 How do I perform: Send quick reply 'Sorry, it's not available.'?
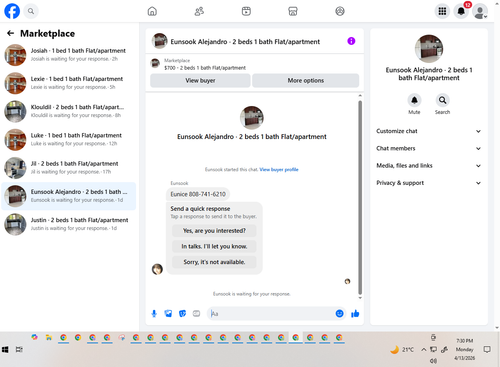click(x=214, y=262)
